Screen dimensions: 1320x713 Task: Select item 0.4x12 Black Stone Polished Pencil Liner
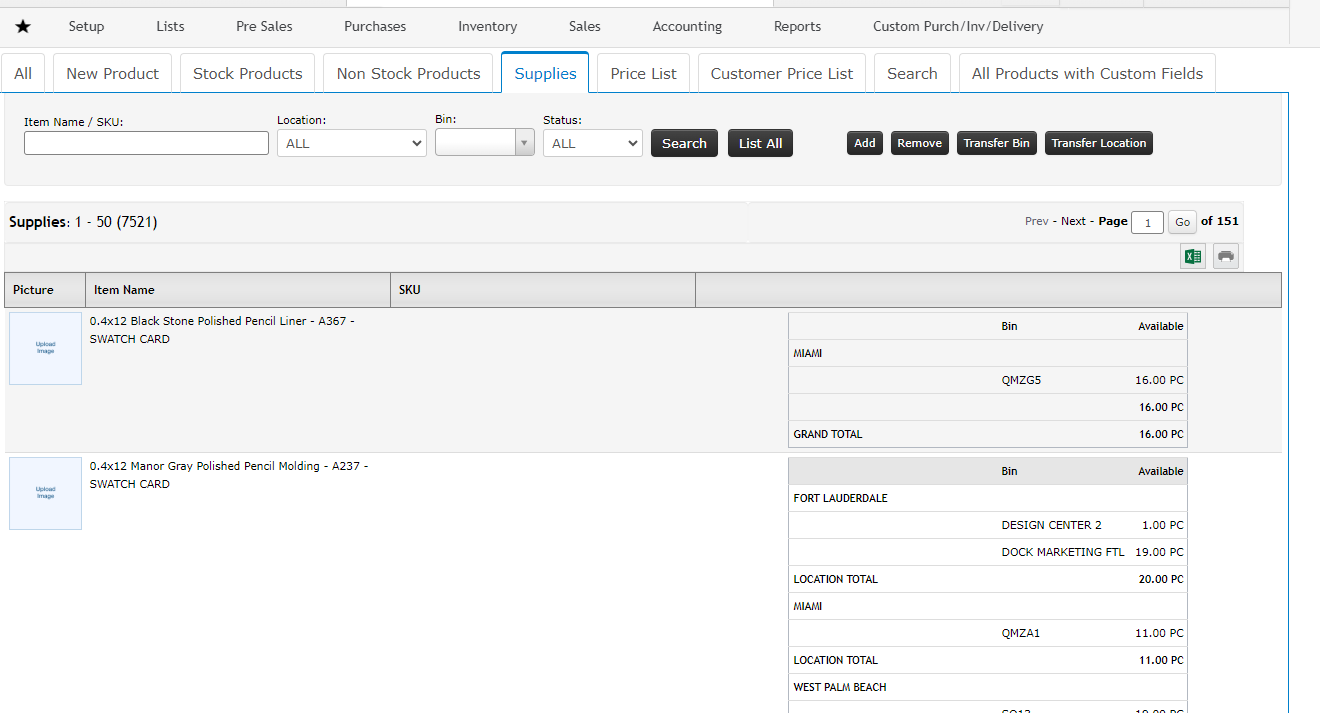tap(222, 330)
